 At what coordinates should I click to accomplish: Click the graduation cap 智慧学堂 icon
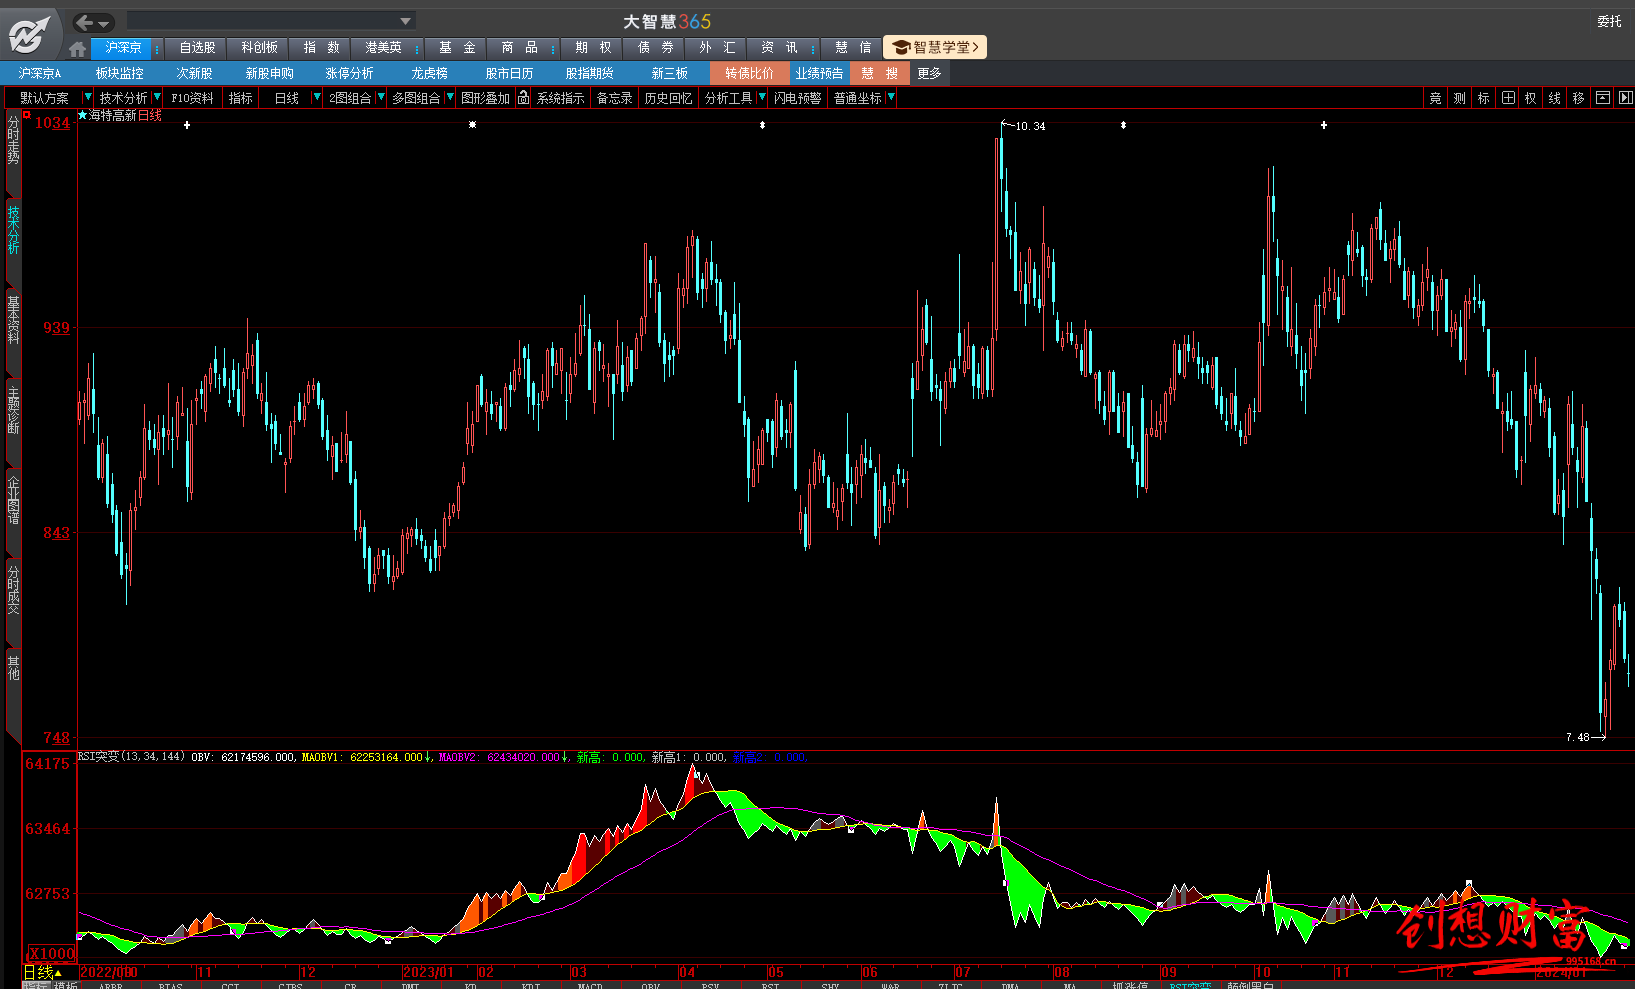[x=901, y=48]
